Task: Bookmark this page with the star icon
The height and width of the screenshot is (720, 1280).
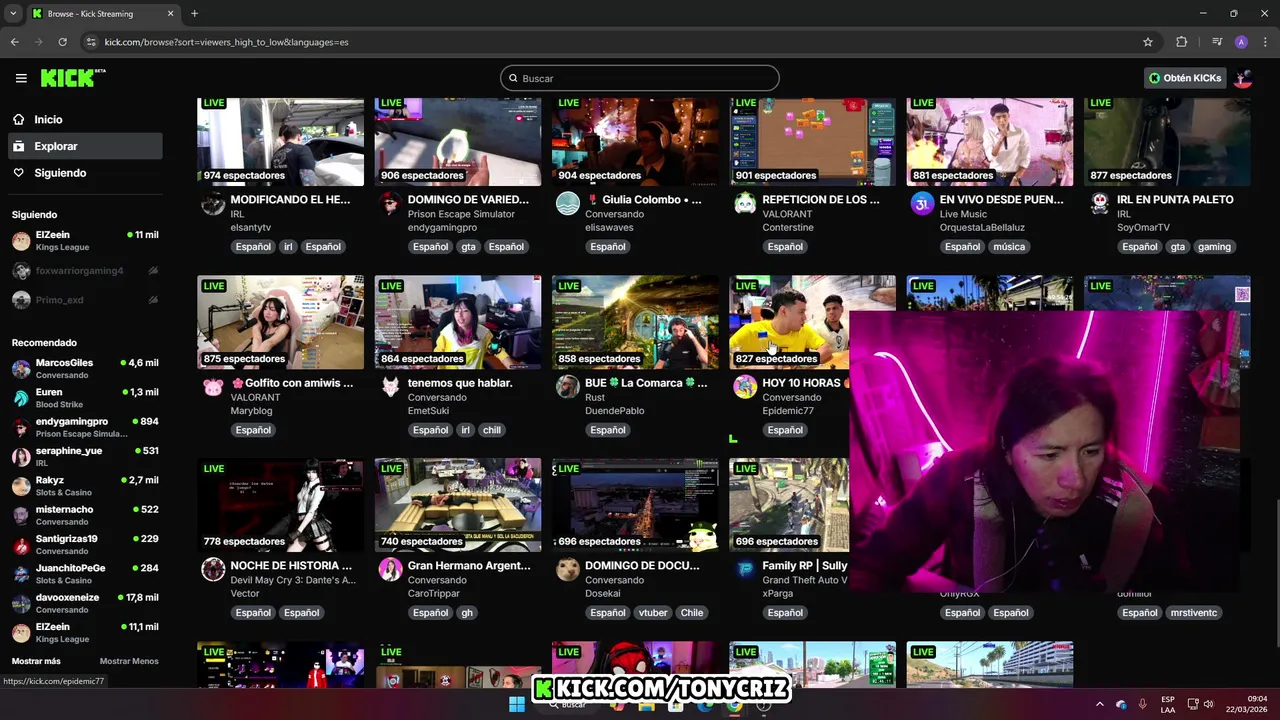Action: pos(1148,42)
